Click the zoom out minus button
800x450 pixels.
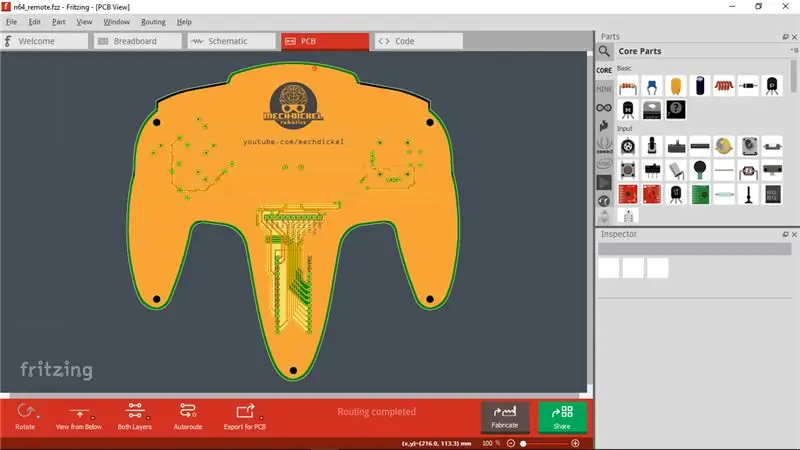[511, 443]
